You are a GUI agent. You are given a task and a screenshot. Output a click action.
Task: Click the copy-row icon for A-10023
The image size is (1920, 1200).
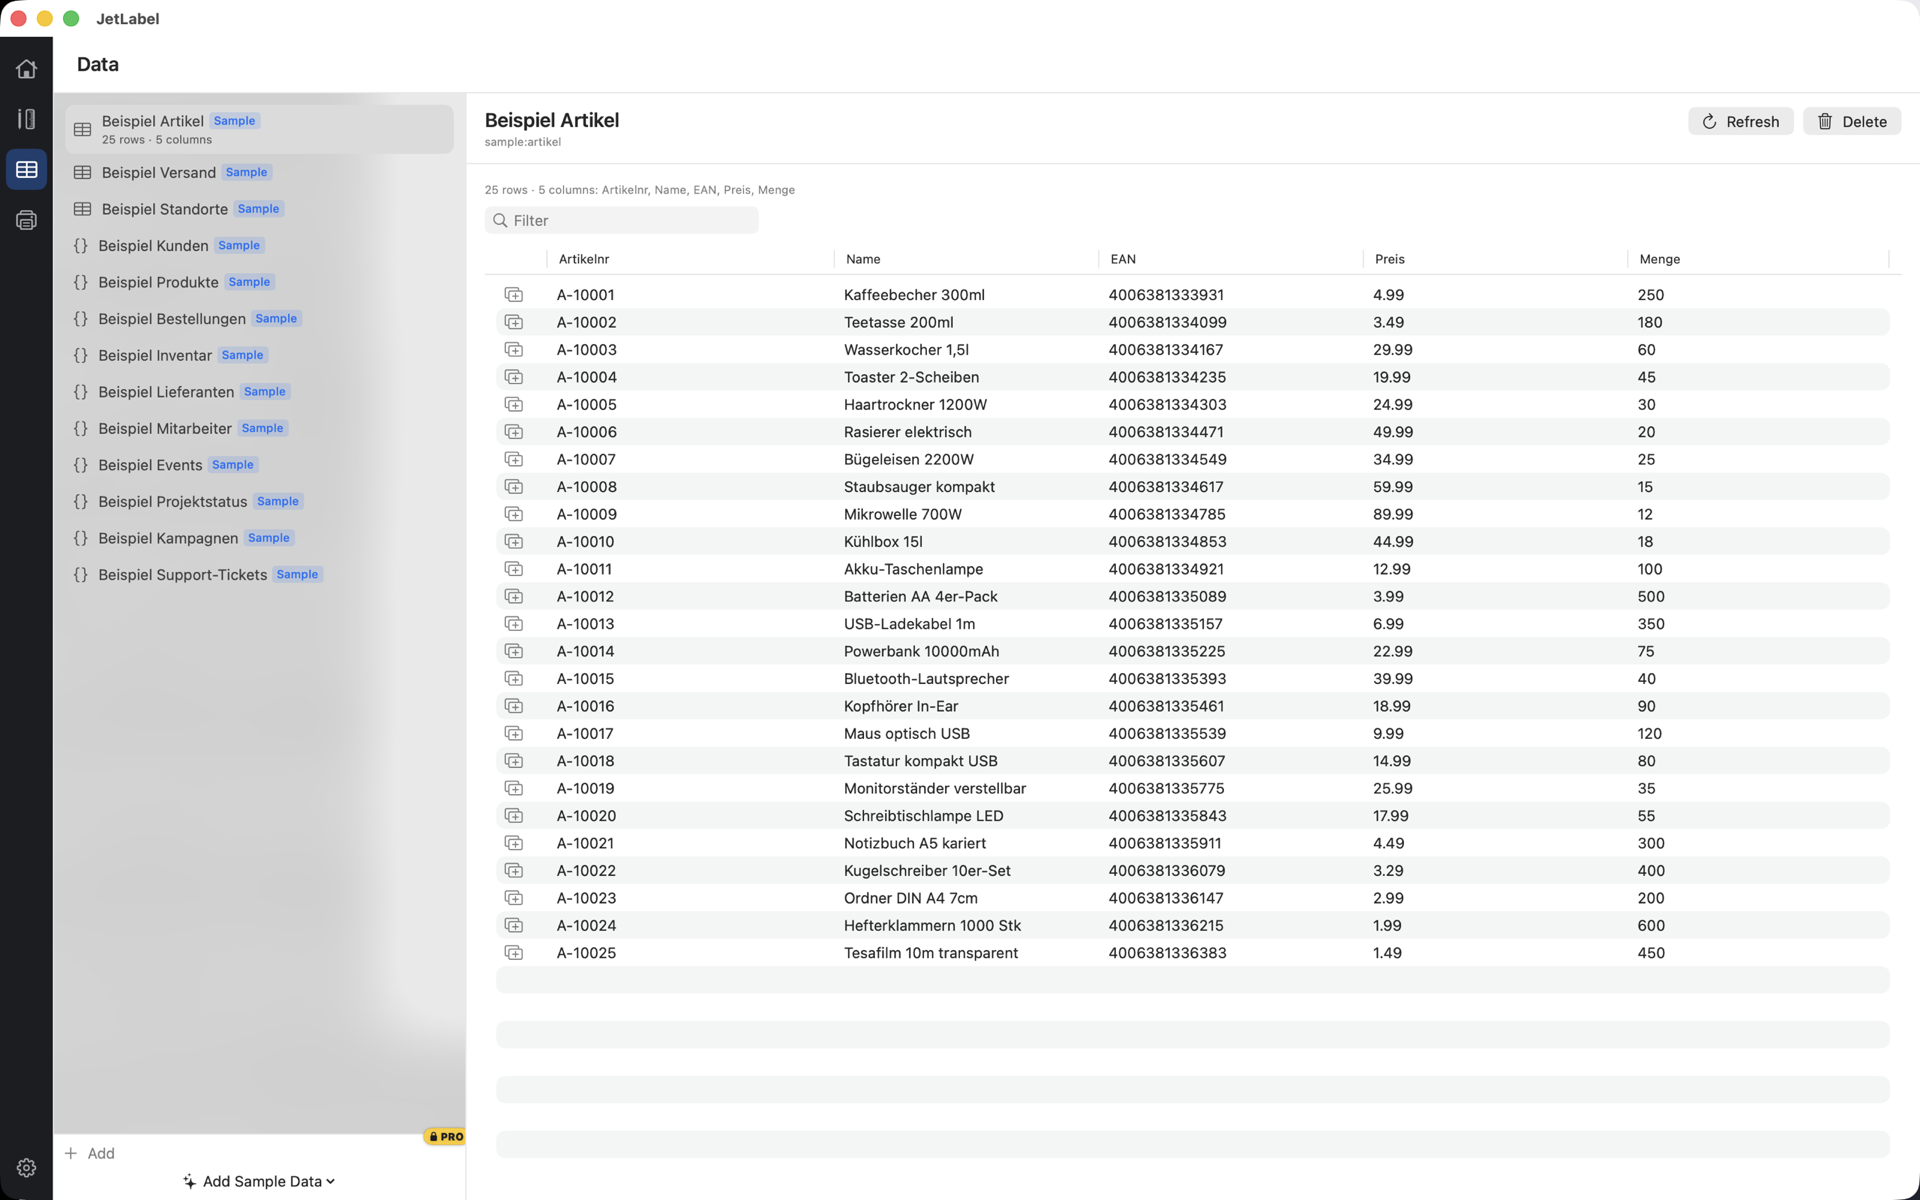coord(513,898)
